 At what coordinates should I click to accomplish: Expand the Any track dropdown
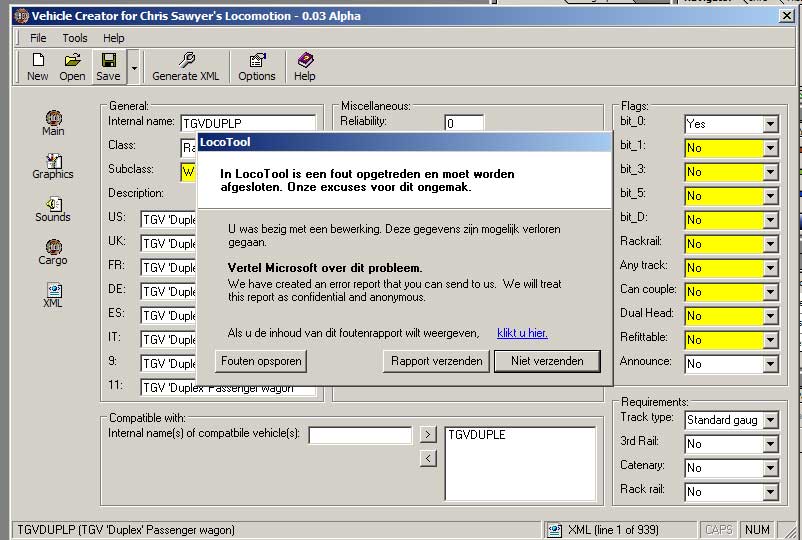(770, 268)
